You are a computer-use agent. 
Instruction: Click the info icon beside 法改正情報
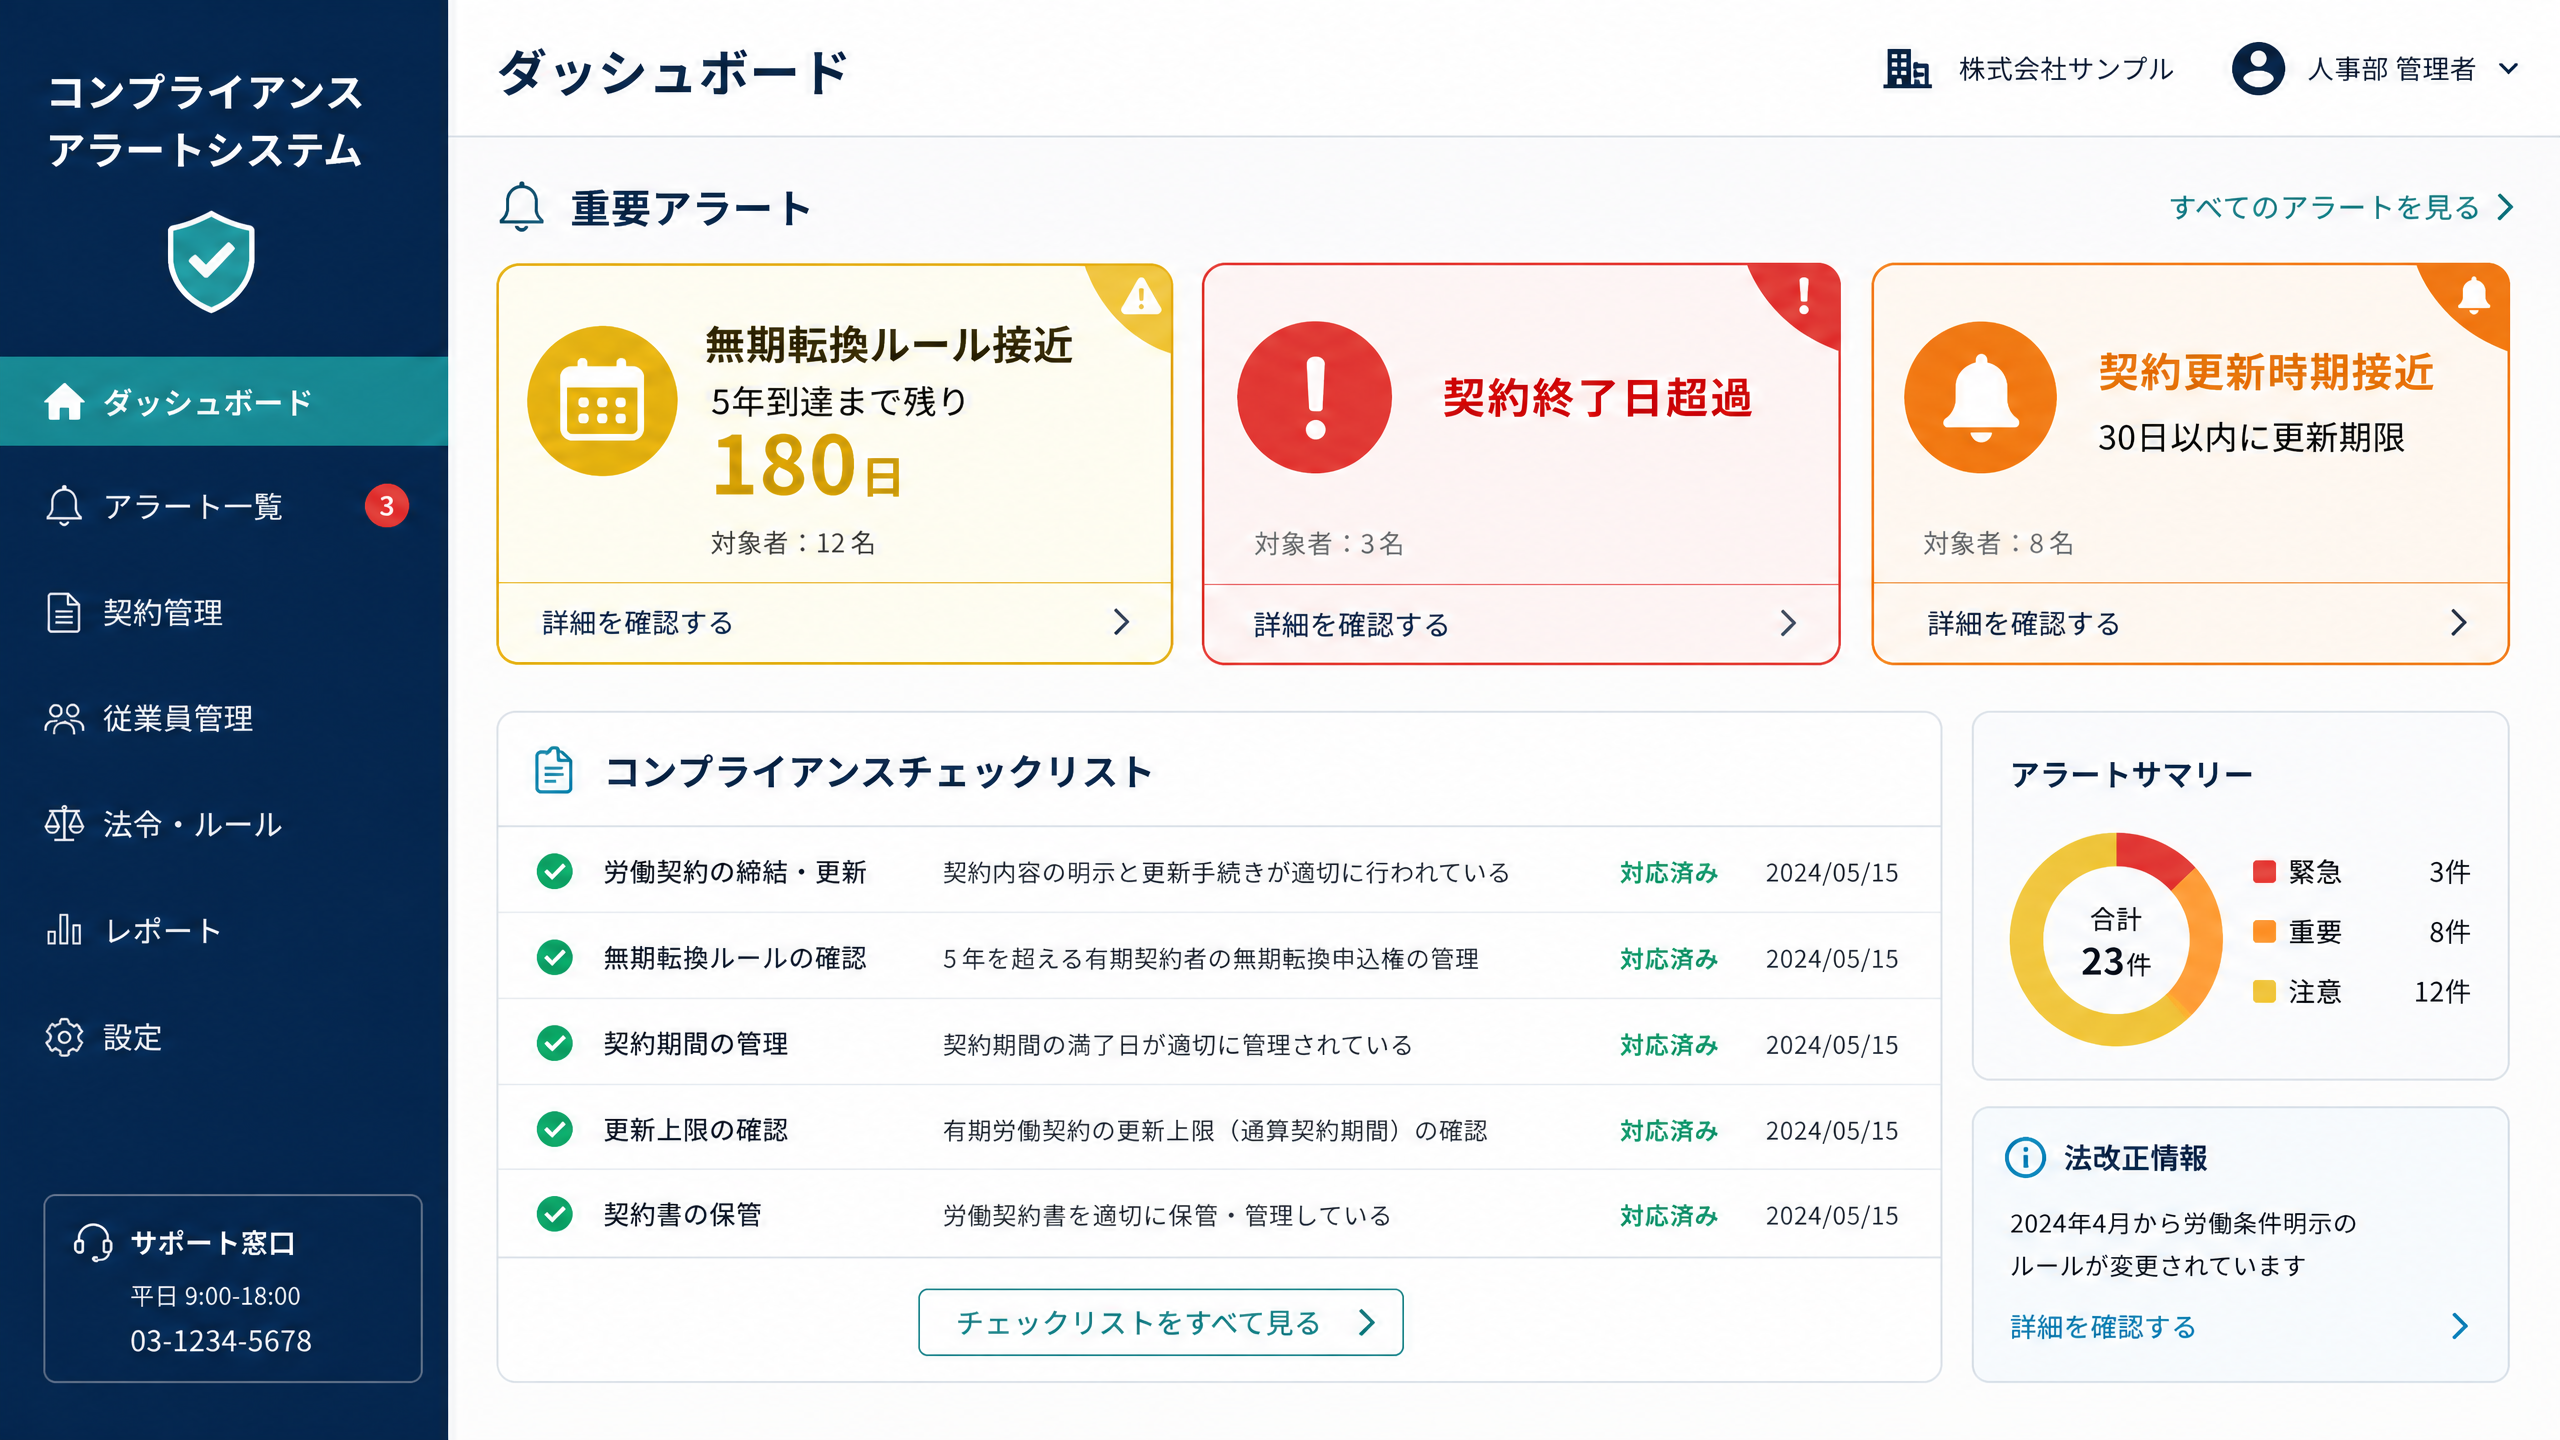[x=2025, y=1158]
